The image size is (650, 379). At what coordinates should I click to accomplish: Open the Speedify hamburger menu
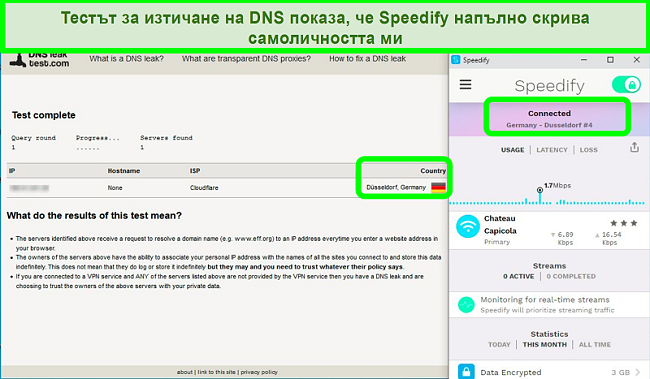[465, 85]
